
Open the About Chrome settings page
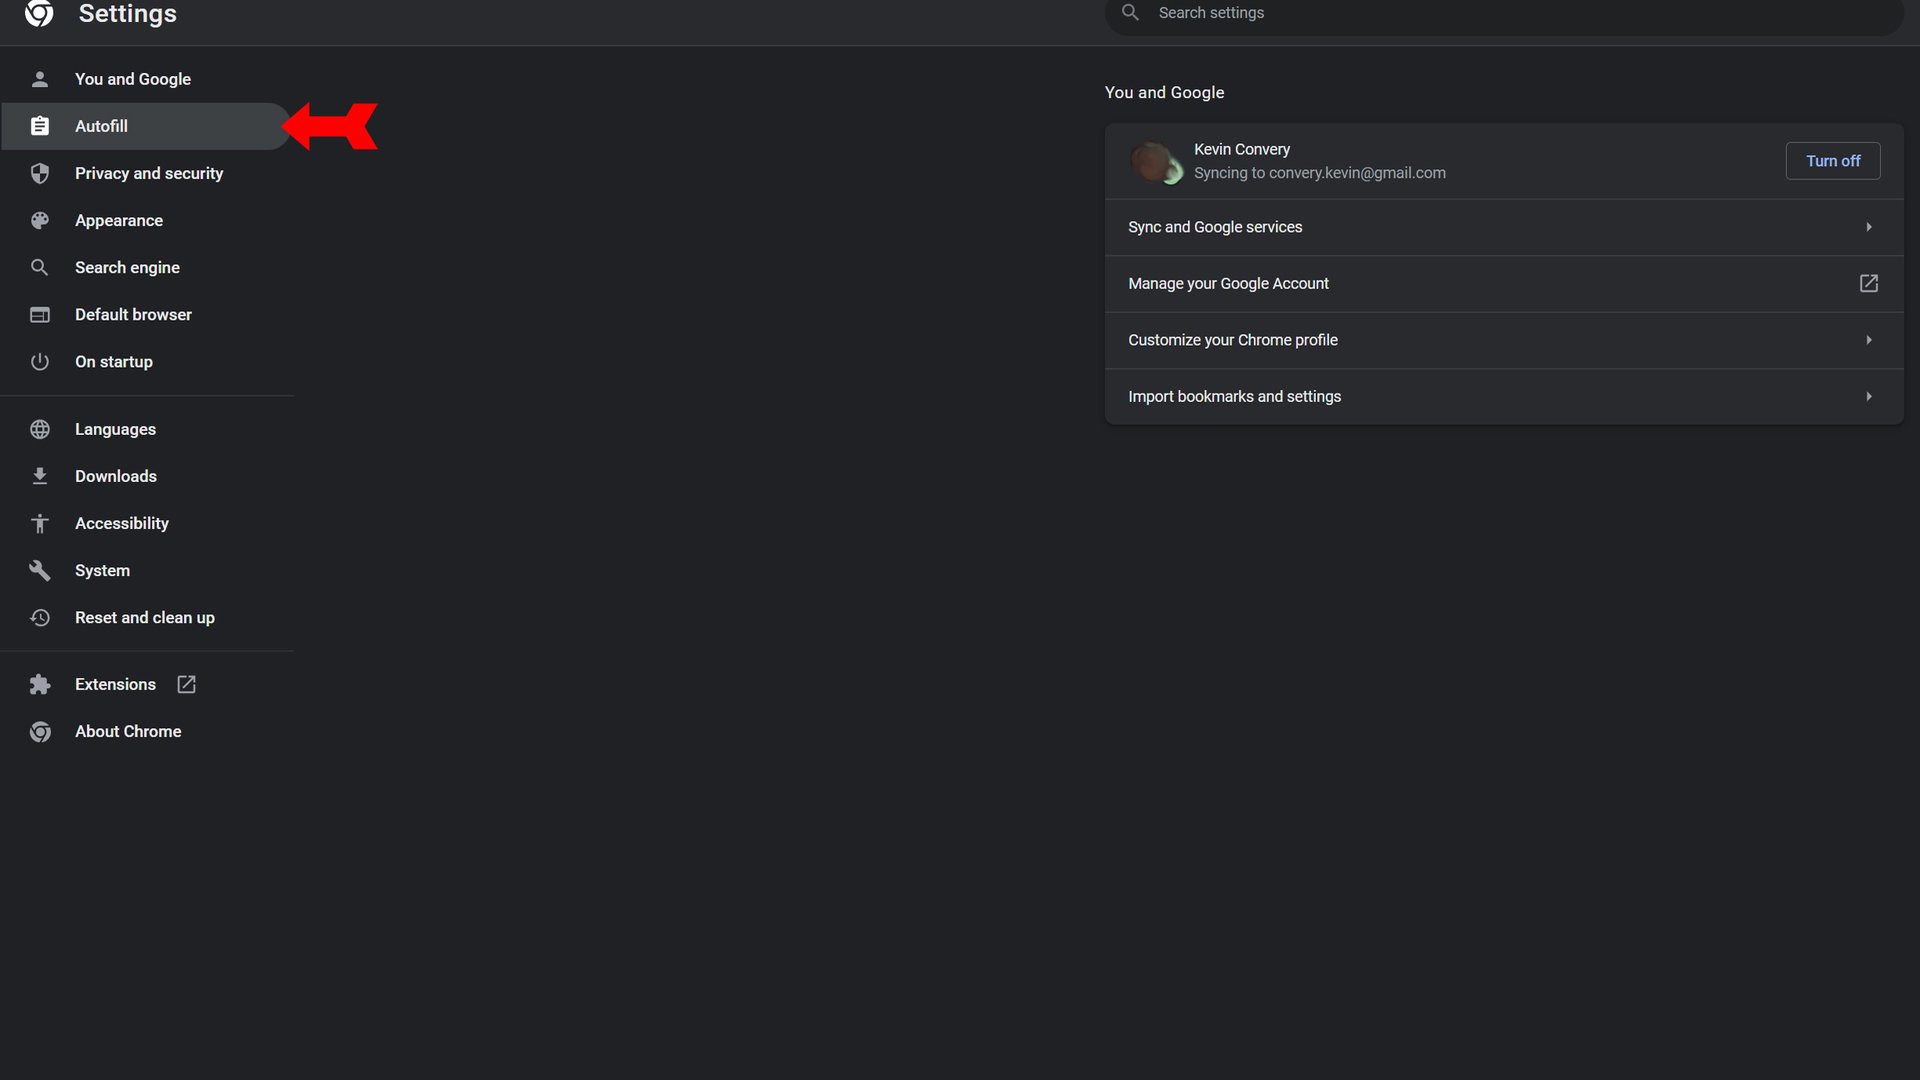click(128, 731)
